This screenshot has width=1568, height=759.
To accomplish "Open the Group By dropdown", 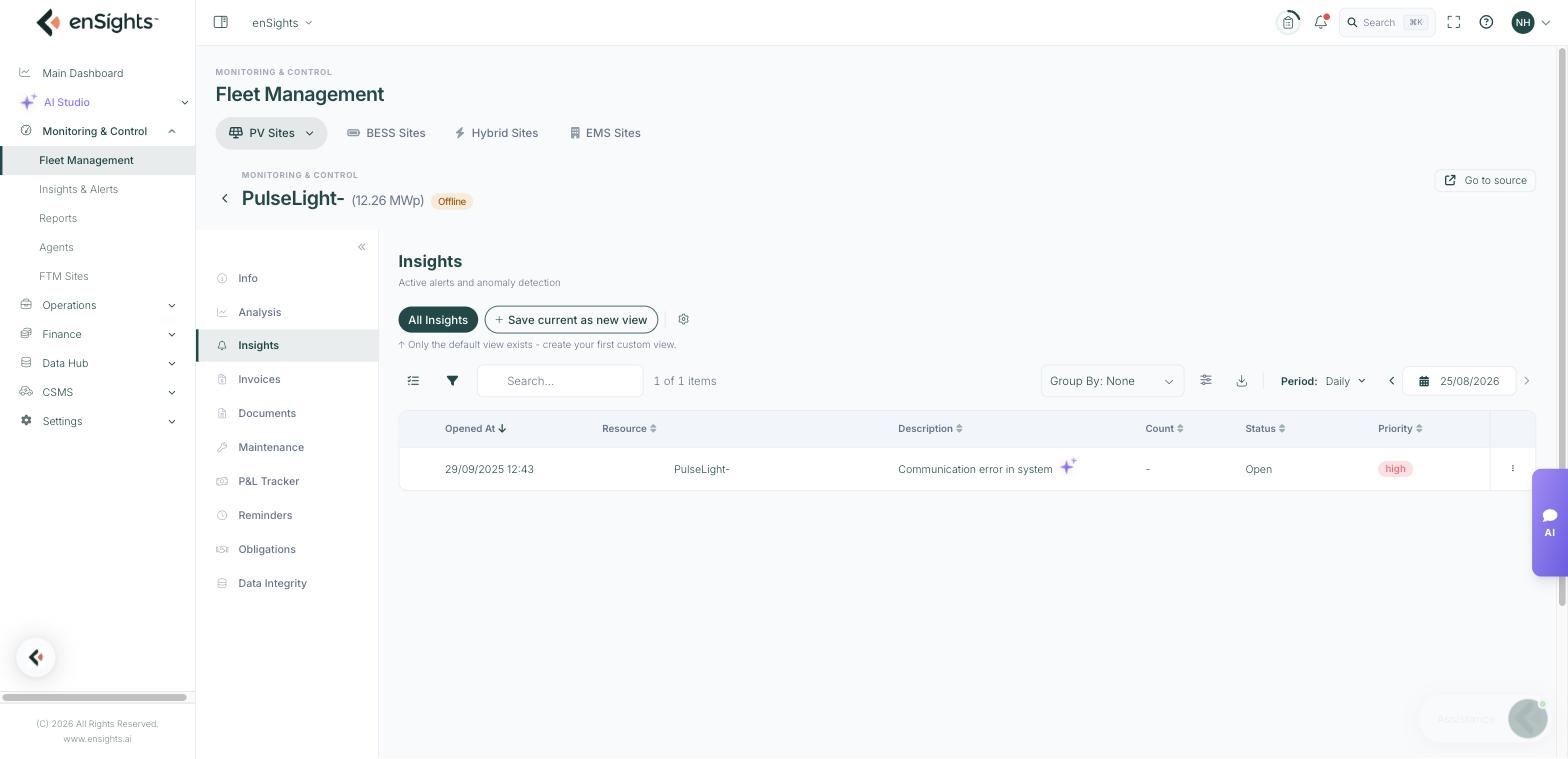I will coord(1112,381).
